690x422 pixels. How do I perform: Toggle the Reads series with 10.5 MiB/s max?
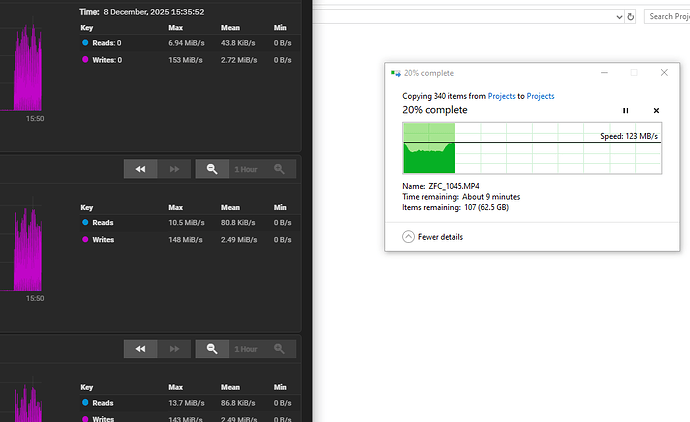(103, 222)
